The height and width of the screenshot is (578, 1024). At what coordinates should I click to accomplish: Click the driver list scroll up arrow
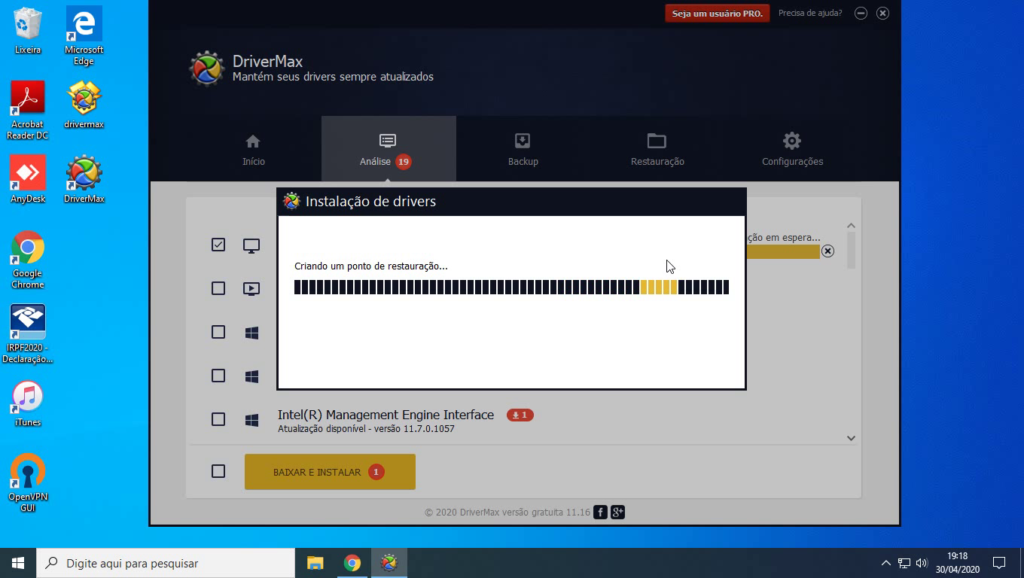851,226
